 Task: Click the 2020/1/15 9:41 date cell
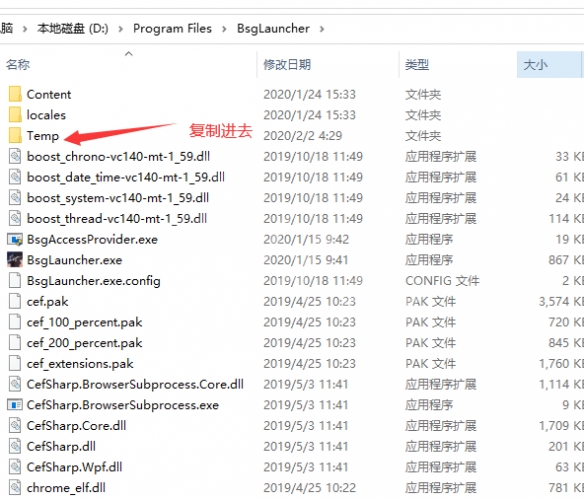pyautogui.click(x=306, y=260)
